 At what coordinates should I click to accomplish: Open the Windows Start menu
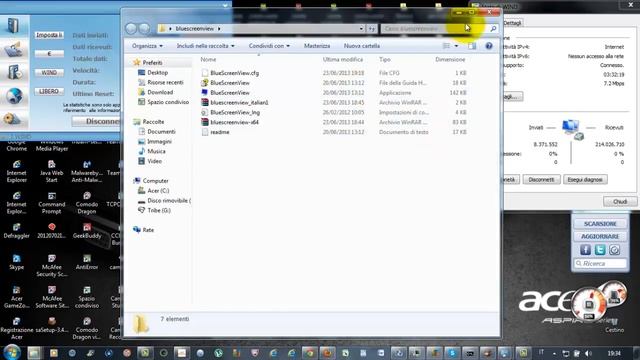[12, 352]
